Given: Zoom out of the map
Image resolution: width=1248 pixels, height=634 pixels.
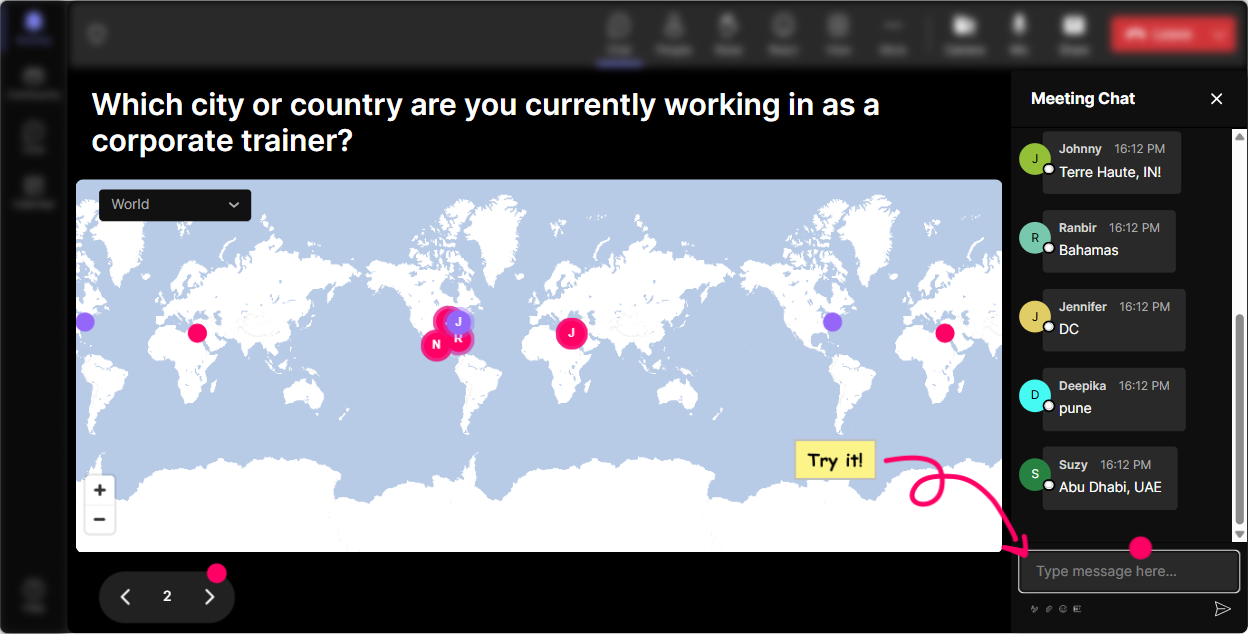Looking at the screenshot, I should tap(99, 519).
